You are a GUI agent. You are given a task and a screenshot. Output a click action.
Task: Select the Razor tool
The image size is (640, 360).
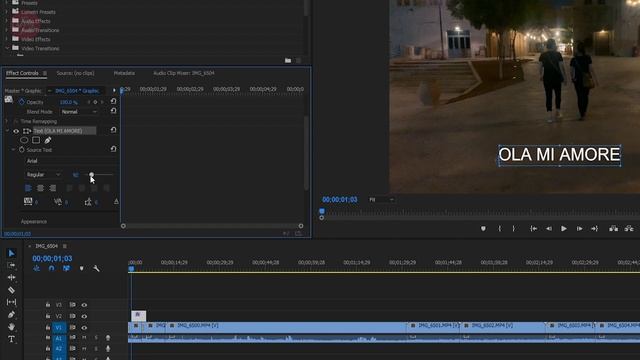click(x=11, y=290)
